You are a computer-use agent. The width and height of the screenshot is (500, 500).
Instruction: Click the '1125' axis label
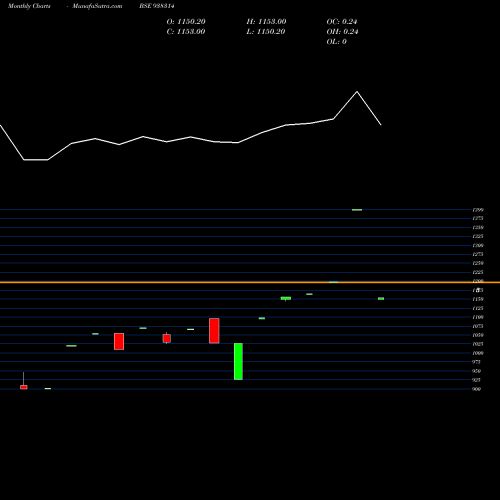point(478,308)
